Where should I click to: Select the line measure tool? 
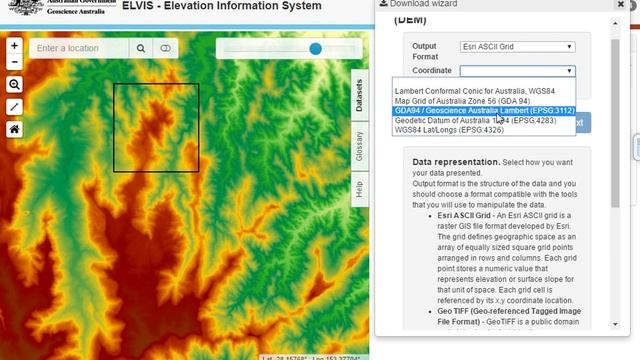(x=14, y=107)
